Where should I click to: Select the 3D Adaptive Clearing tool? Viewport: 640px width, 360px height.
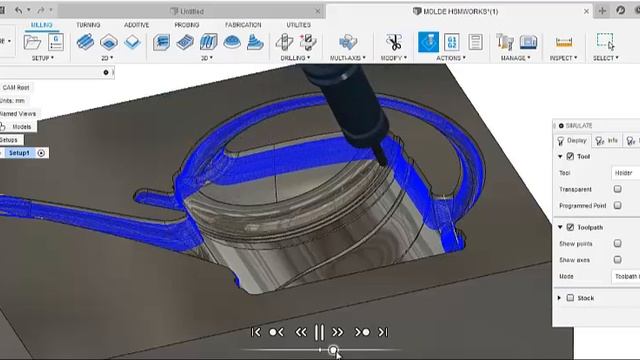[x=162, y=42]
